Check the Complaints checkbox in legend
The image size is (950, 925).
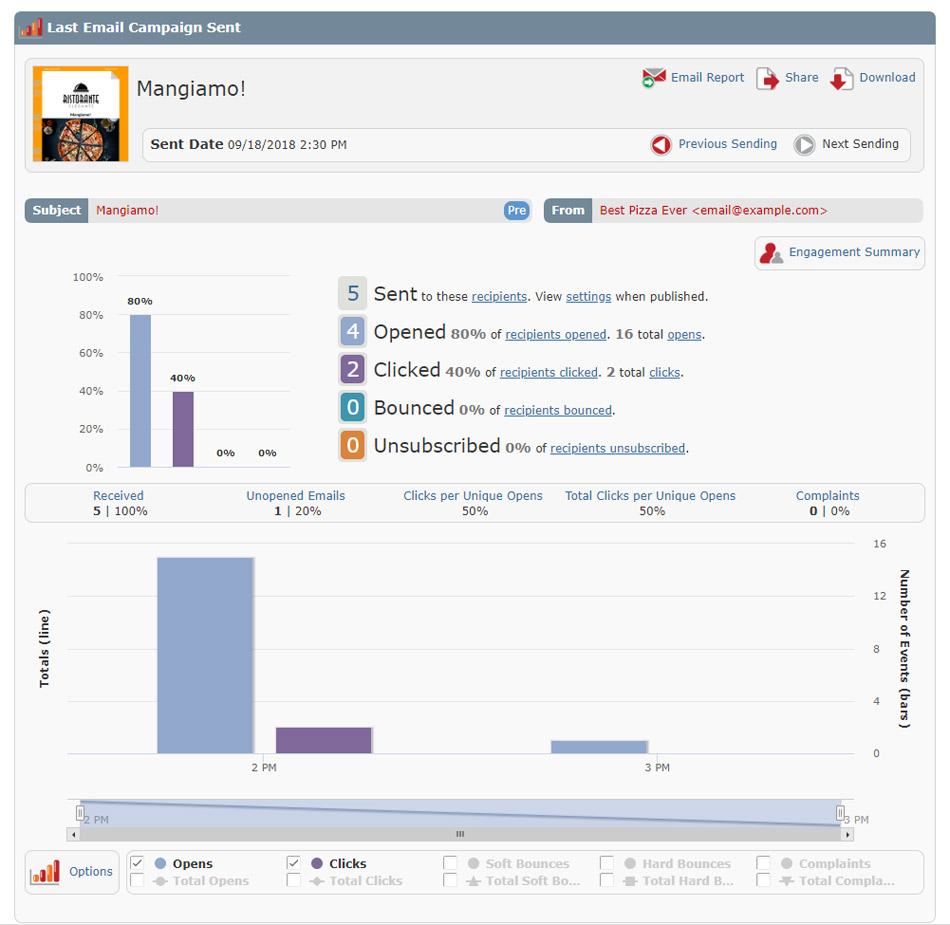763,863
